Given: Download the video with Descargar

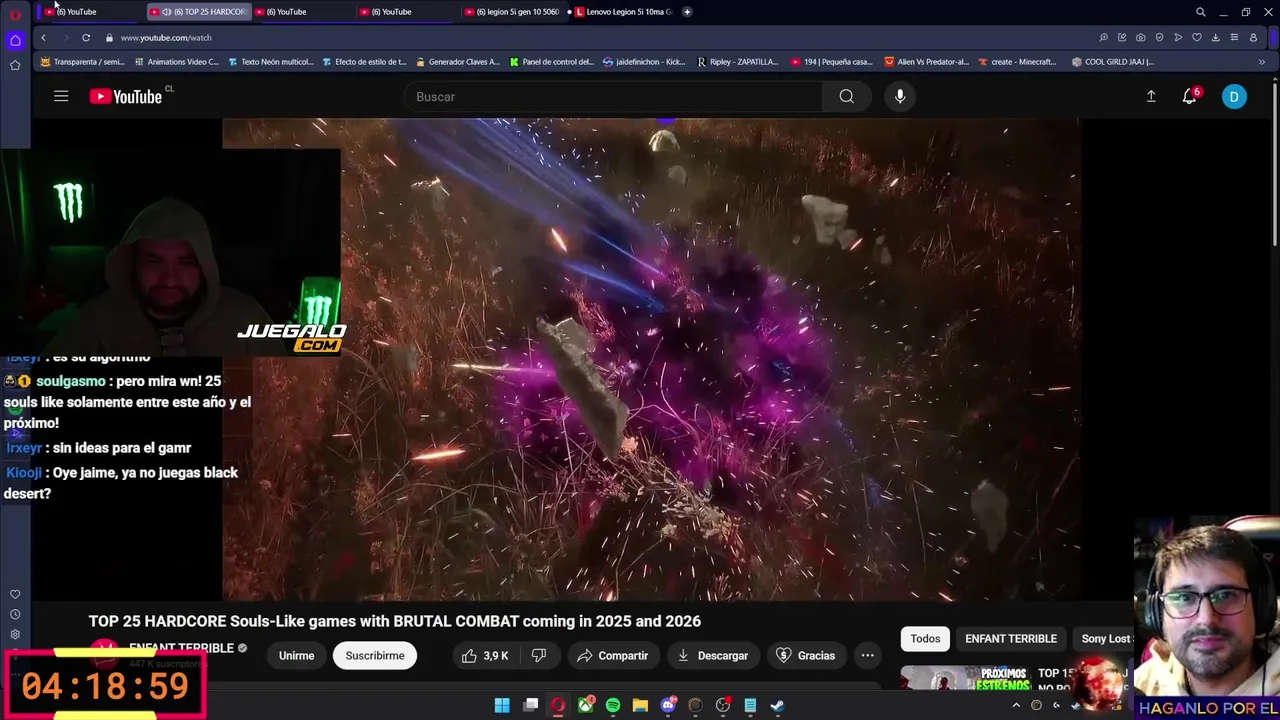Looking at the screenshot, I should [712, 655].
